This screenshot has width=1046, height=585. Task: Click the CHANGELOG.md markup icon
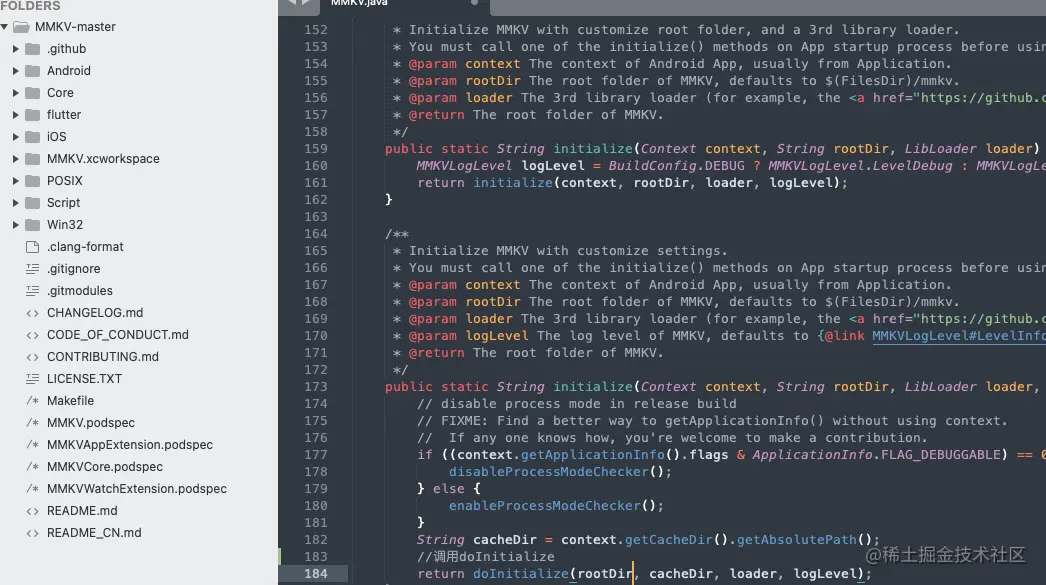[33, 313]
